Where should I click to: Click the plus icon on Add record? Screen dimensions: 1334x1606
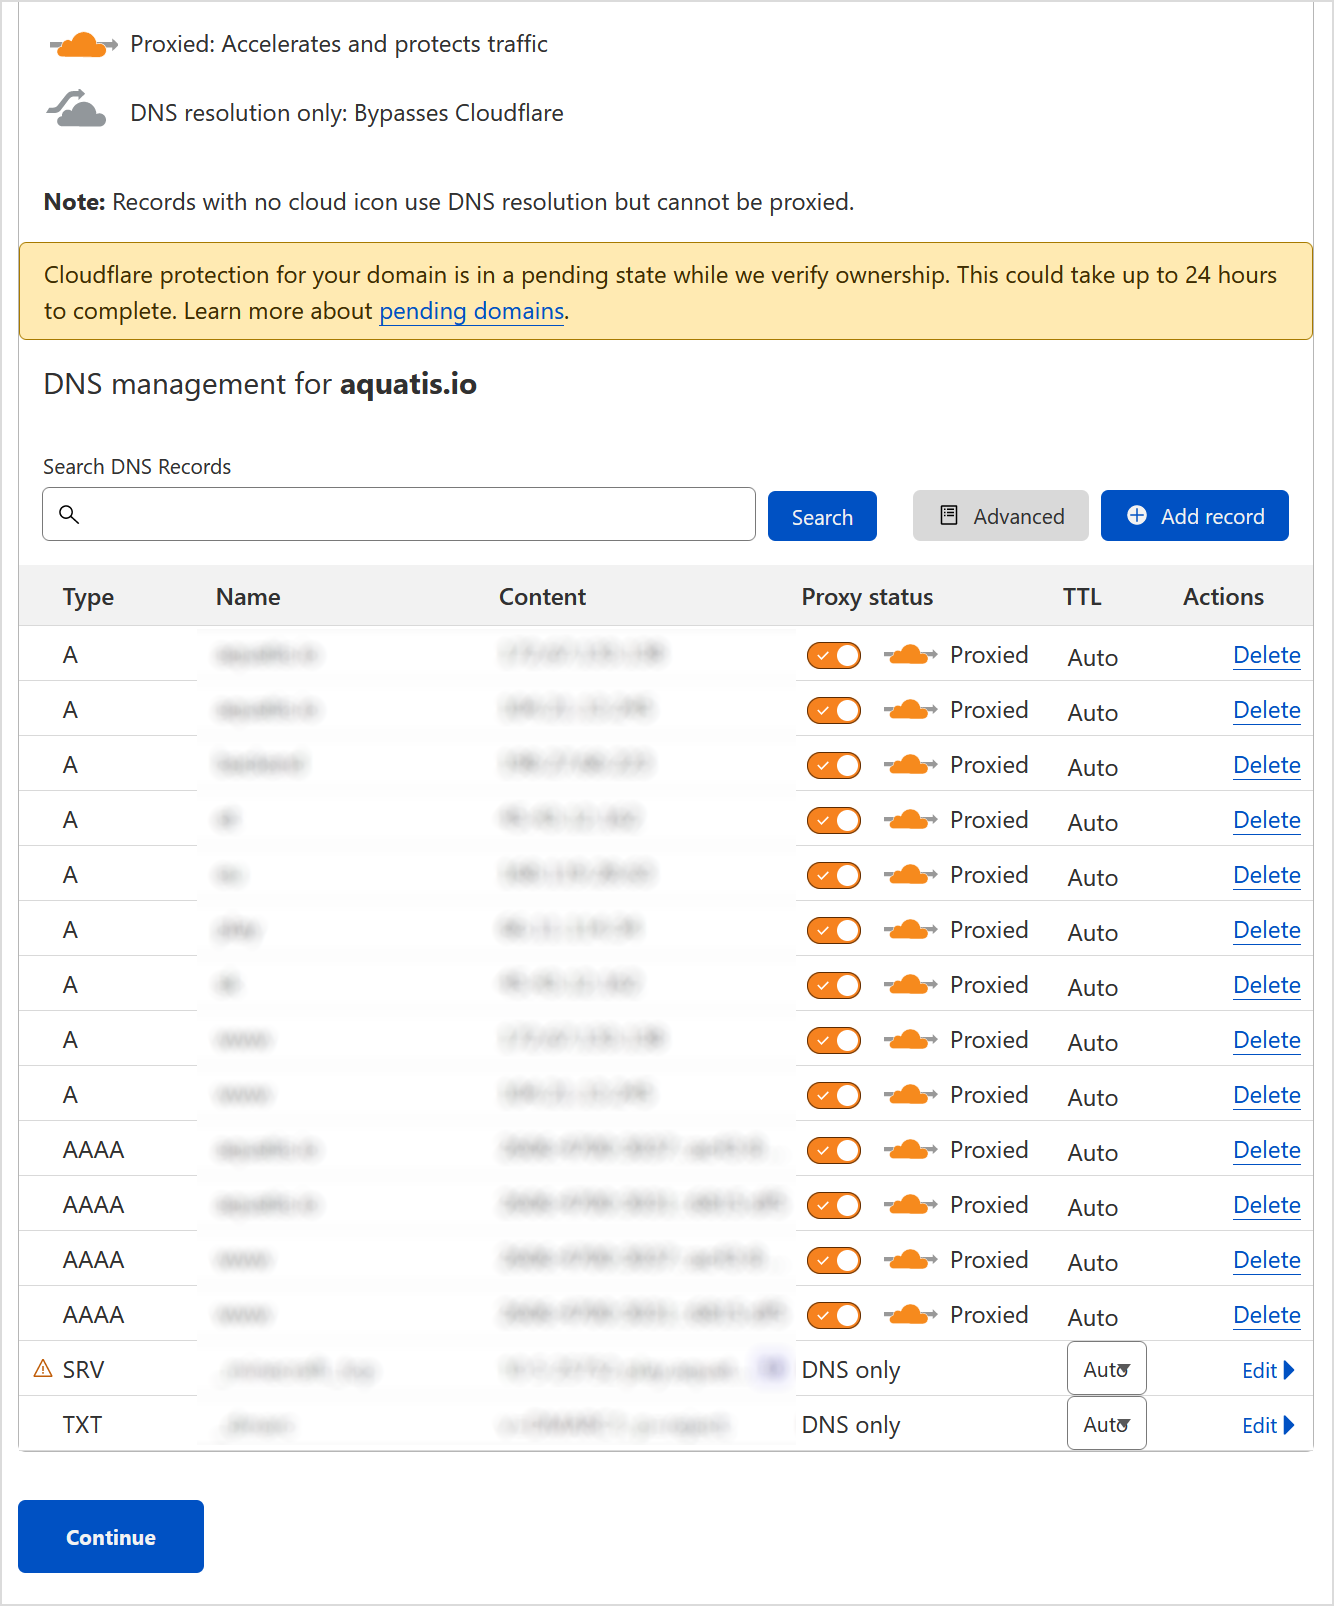pyautogui.click(x=1137, y=515)
